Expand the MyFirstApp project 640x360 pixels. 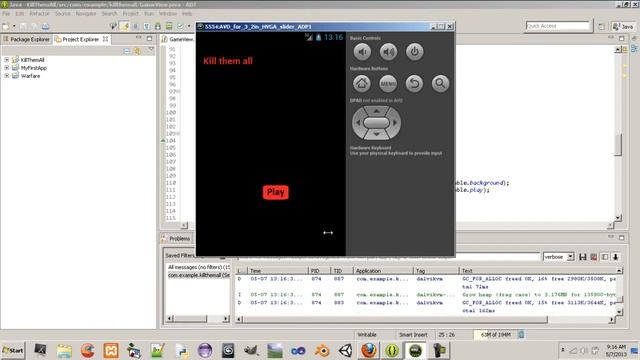point(7,68)
